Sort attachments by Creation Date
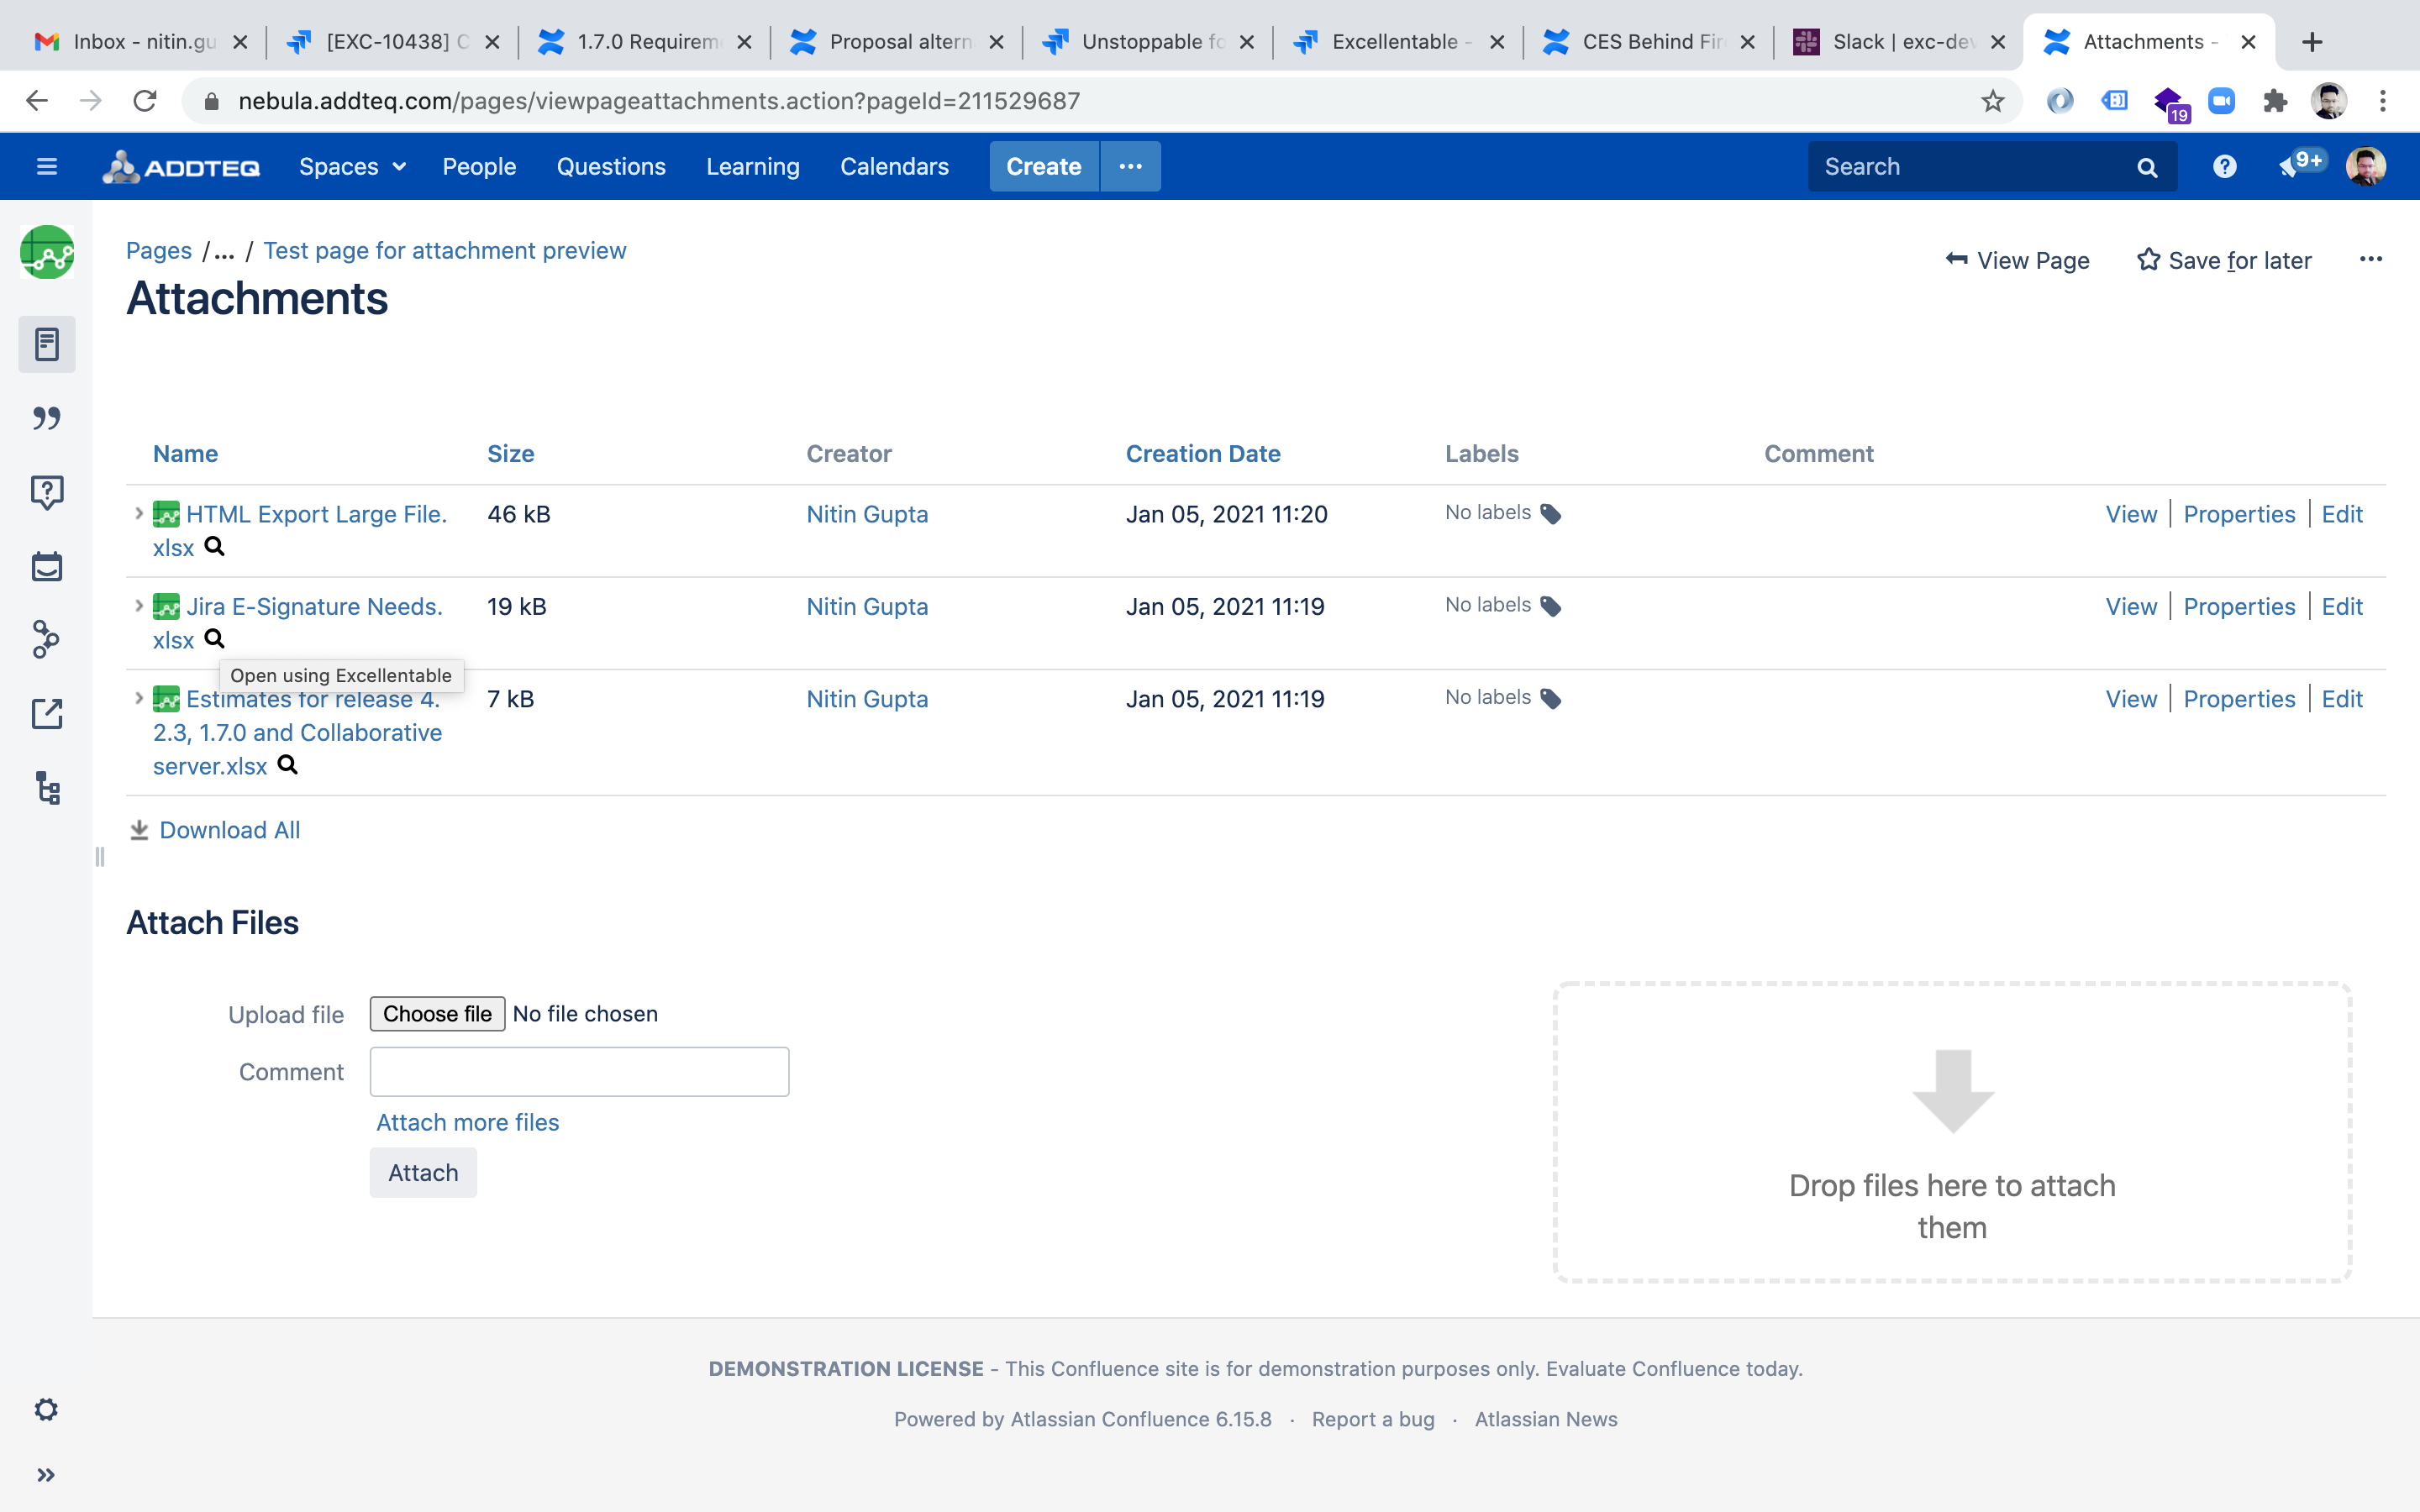 (x=1203, y=454)
